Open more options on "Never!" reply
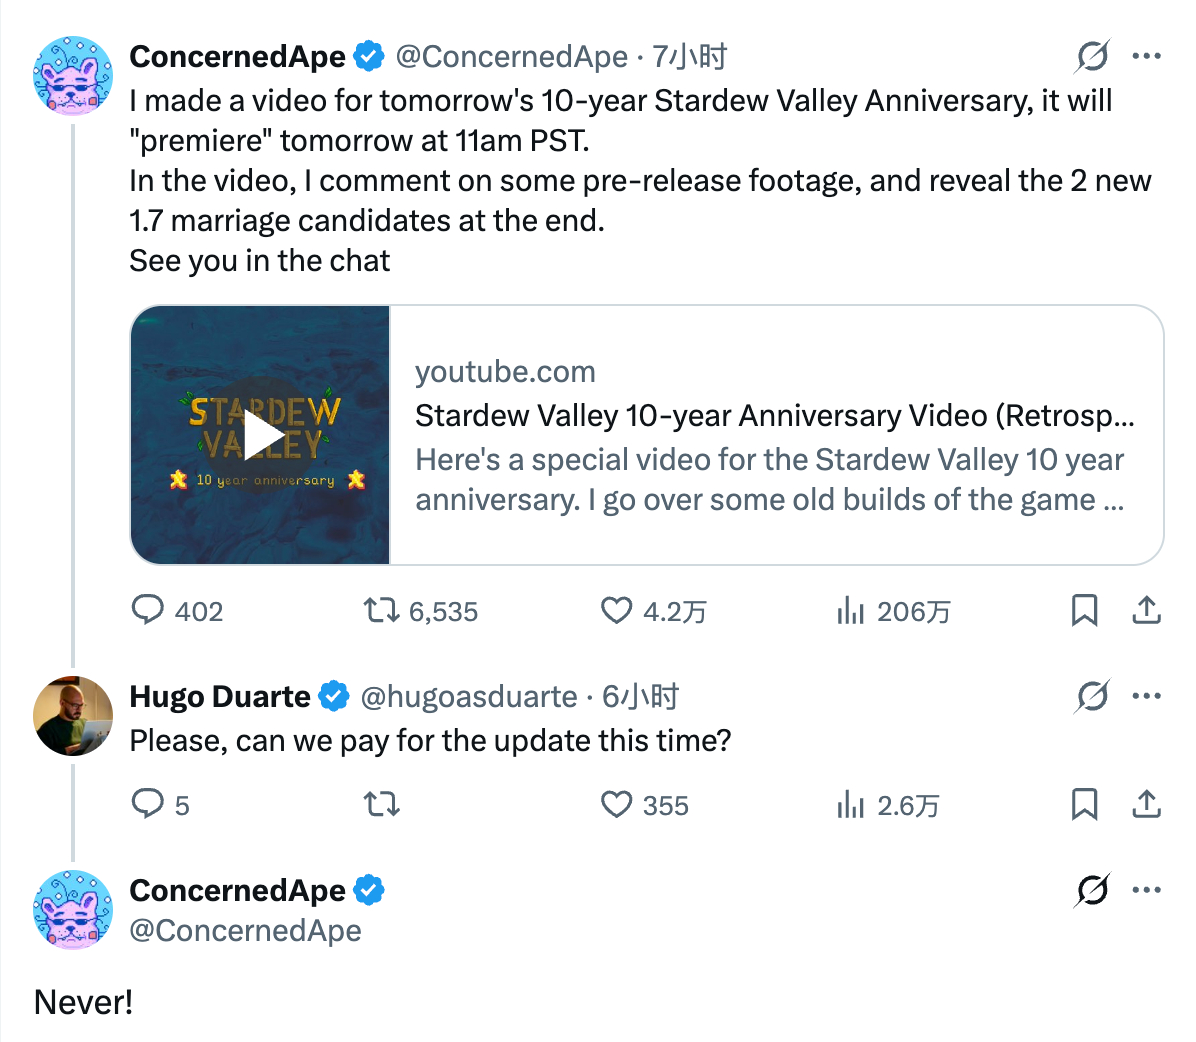The width and height of the screenshot is (1196, 1042). point(1146,889)
